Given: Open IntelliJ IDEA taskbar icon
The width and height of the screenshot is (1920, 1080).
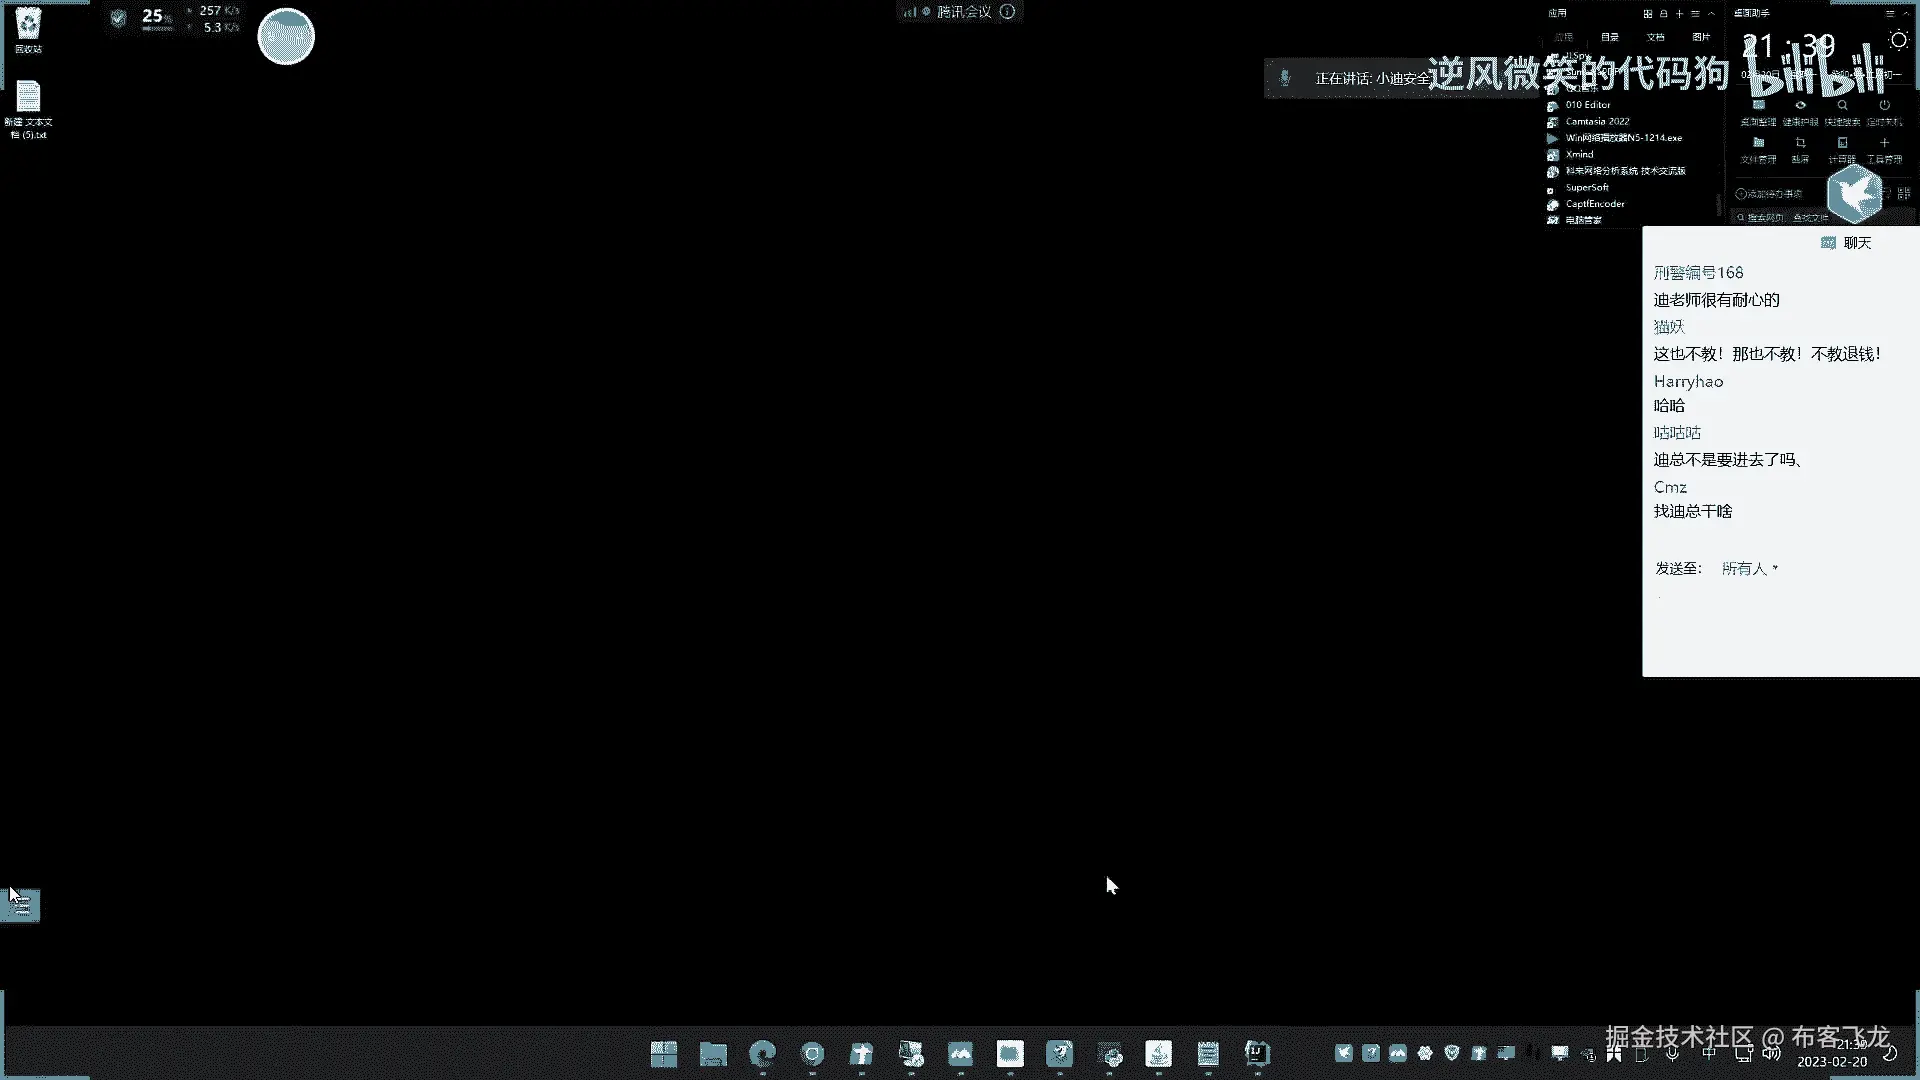Looking at the screenshot, I should pyautogui.click(x=1257, y=1053).
